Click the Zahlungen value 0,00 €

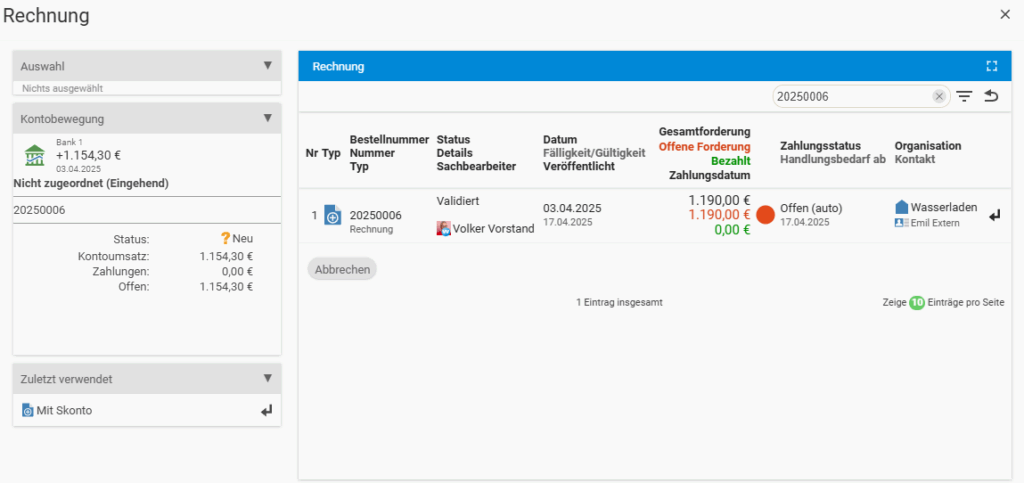[x=237, y=272]
